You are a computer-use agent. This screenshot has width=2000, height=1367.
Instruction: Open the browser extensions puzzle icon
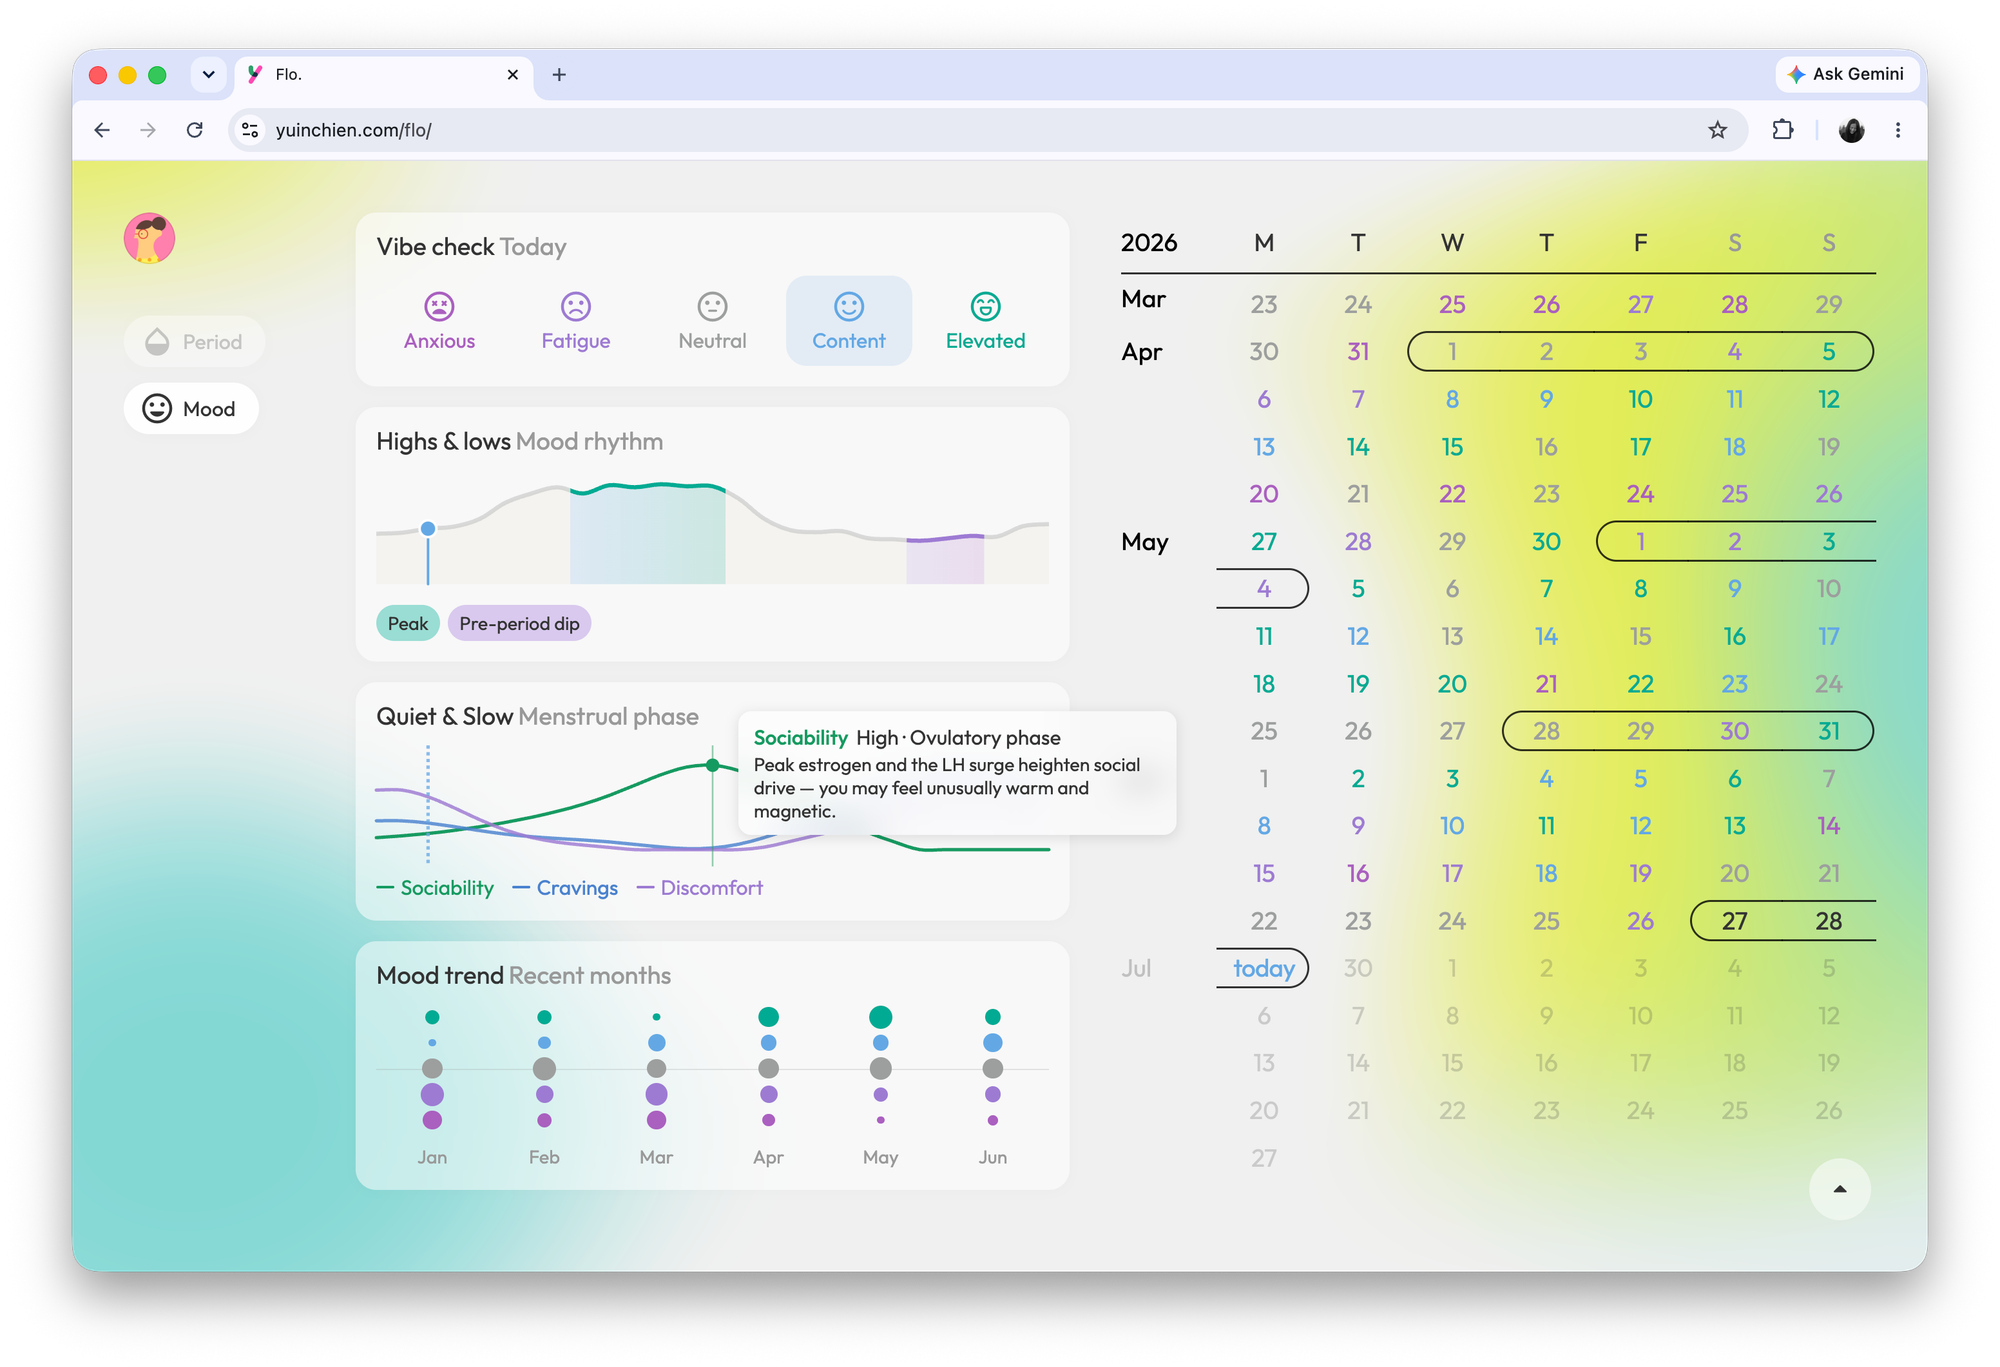coord(1782,130)
